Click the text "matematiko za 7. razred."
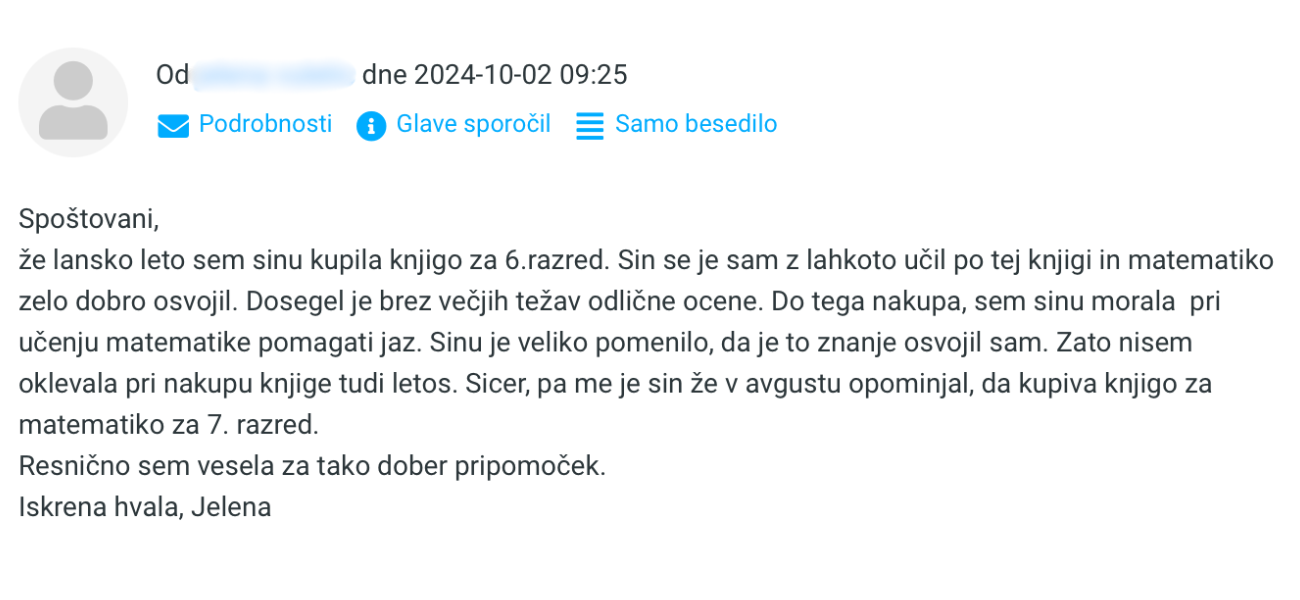 [168, 424]
